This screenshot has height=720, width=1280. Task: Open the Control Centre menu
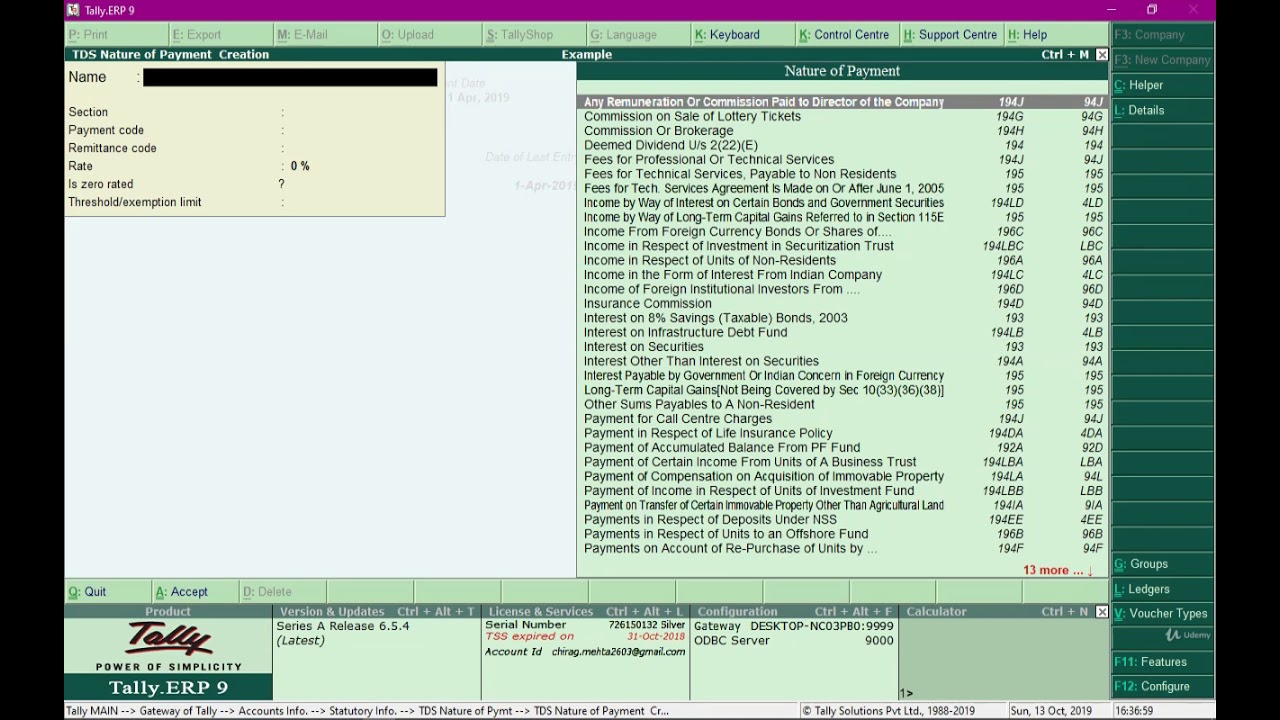pyautogui.click(x=844, y=35)
